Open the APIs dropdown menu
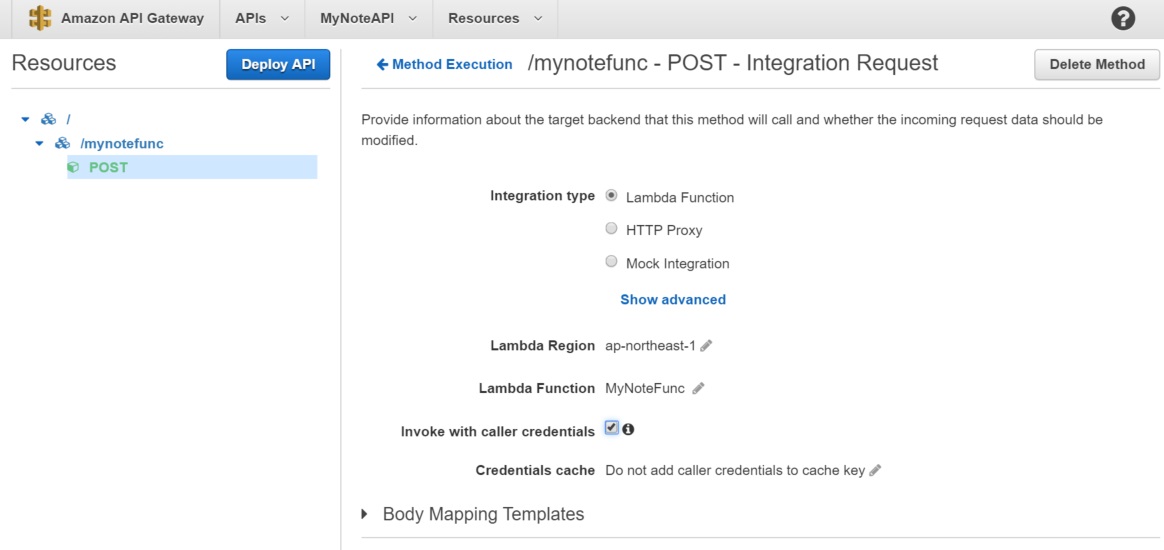 [262, 19]
